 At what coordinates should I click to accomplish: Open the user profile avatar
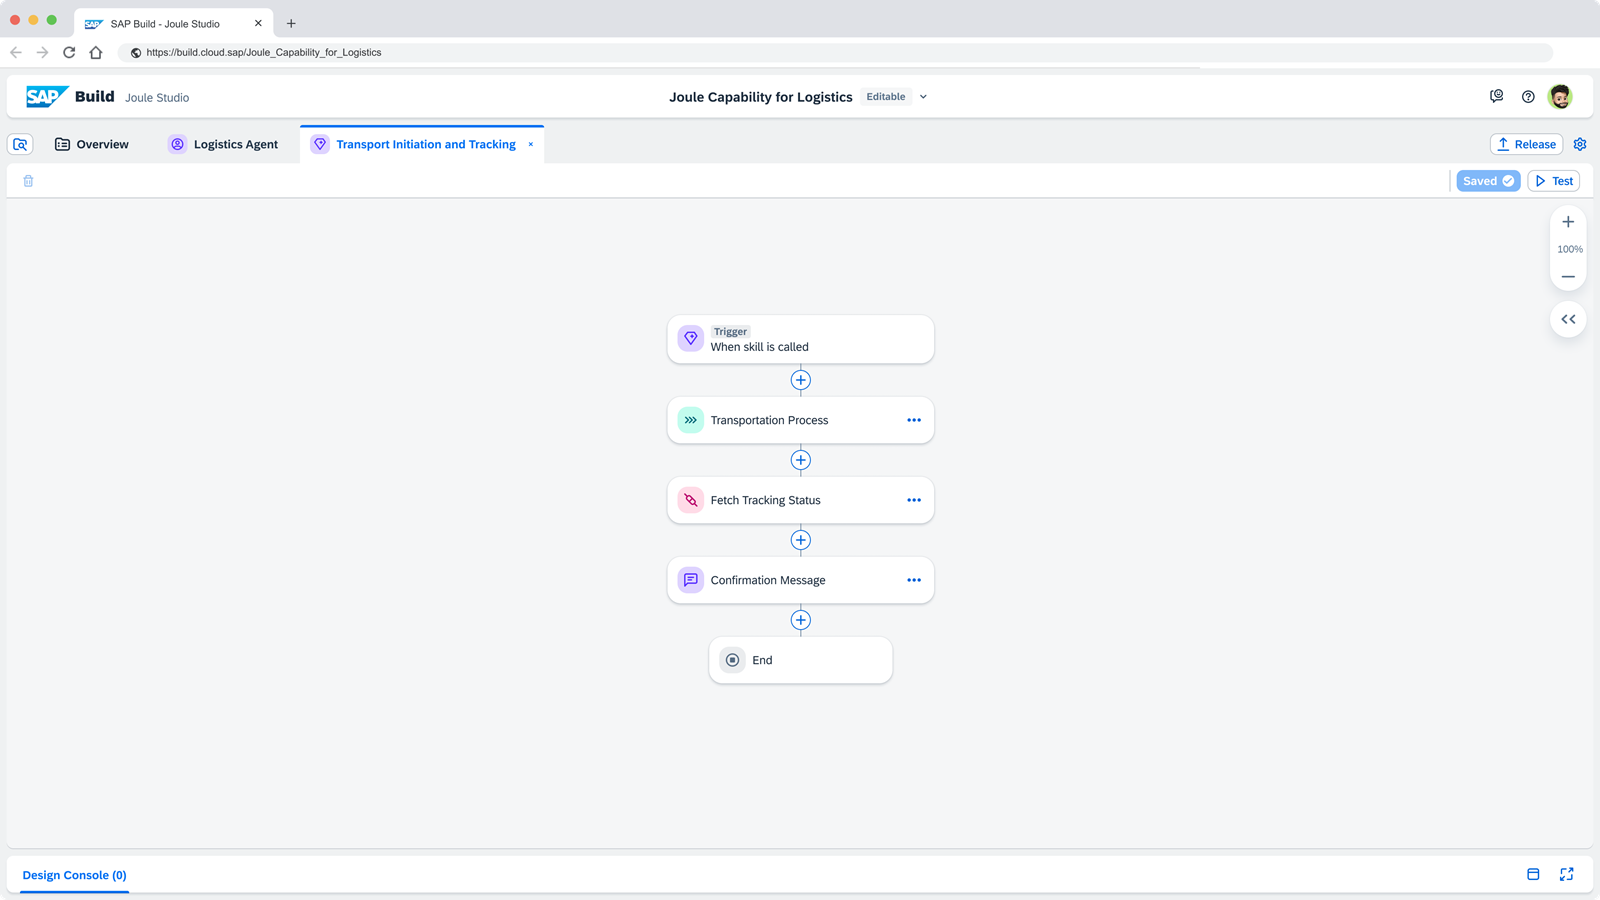tap(1560, 97)
